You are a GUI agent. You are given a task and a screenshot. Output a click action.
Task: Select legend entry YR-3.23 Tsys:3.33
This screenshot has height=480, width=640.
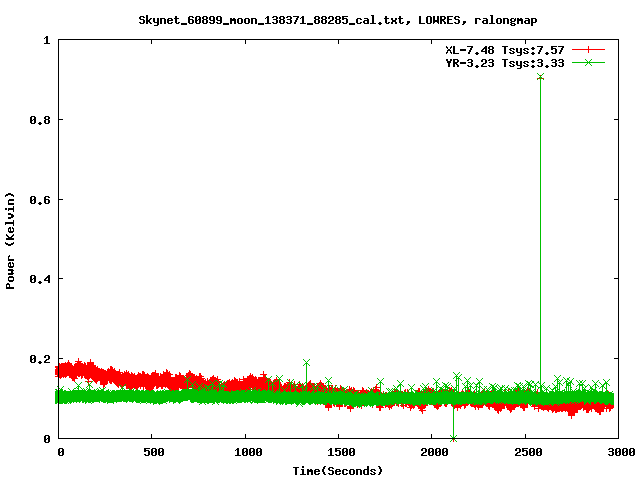point(504,63)
